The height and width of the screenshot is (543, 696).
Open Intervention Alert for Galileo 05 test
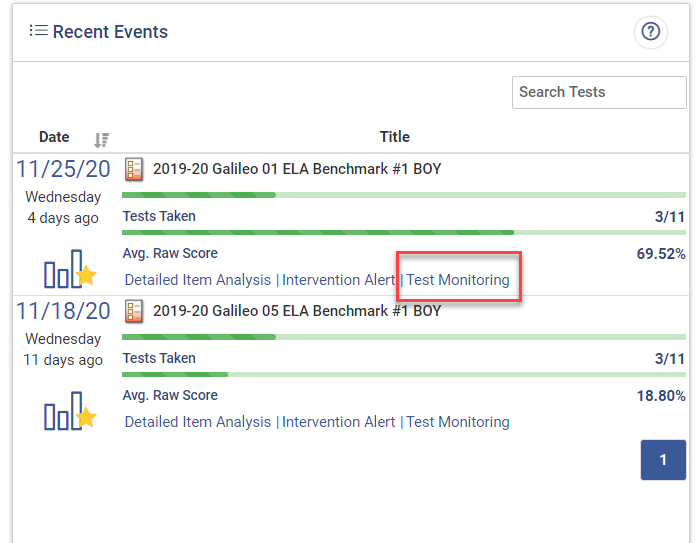pos(338,422)
